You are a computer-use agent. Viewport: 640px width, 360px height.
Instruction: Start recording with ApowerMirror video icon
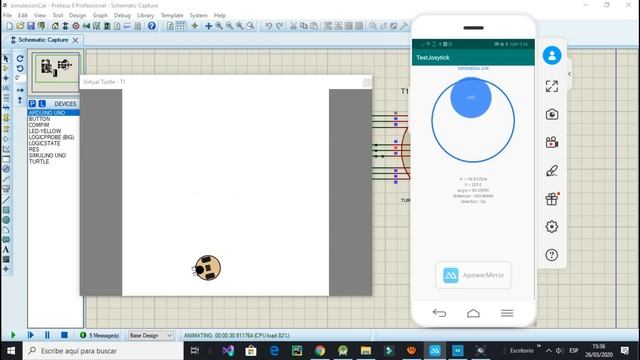point(552,142)
